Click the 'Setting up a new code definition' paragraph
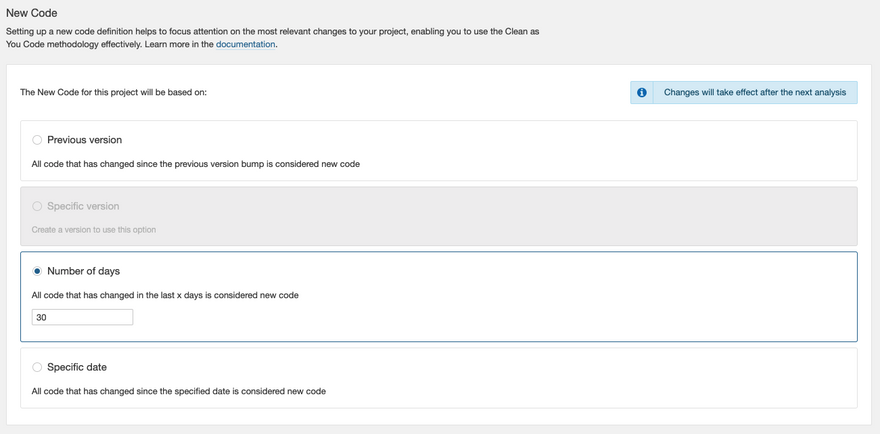Image resolution: width=880 pixels, height=434 pixels. coord(272,32)
